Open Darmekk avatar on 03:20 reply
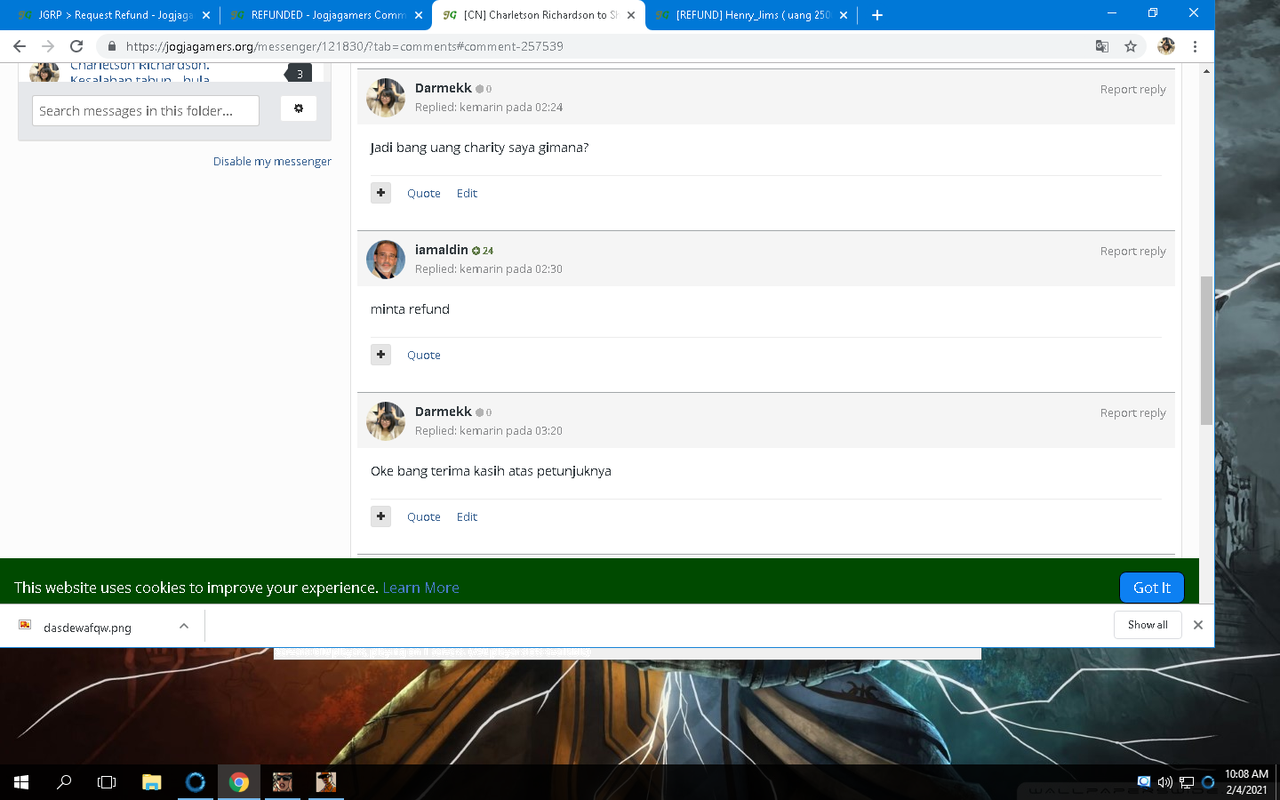The height and width of the screenshot is (800, 1280). click(x=386, y=422)
